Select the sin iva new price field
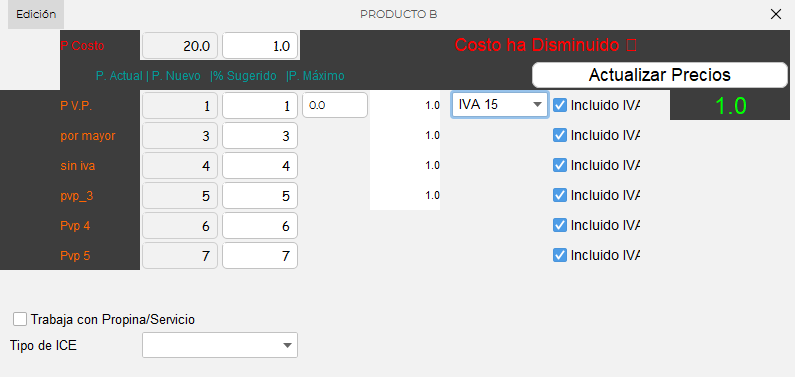Screen dimensions: 795x377 coord(260,166)
